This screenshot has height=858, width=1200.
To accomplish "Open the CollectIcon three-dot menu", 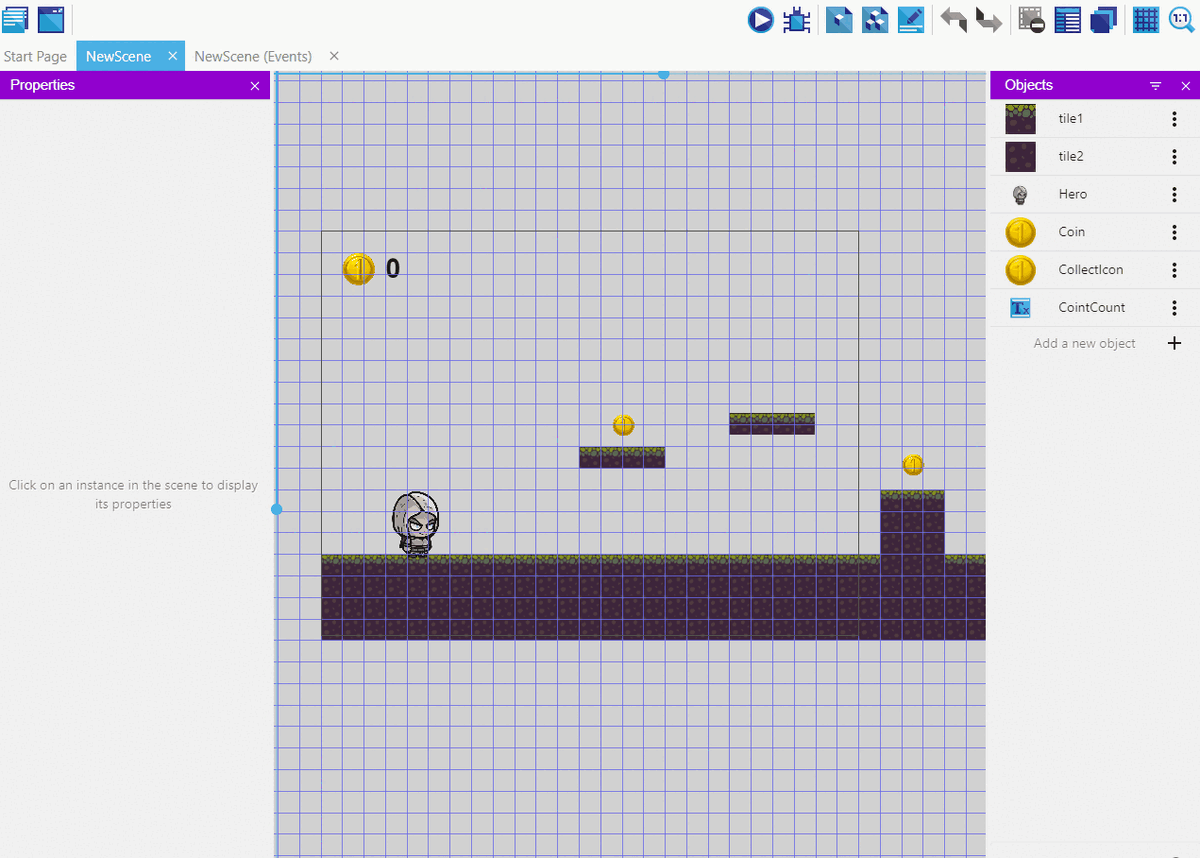I will [x=1175, y=270].
